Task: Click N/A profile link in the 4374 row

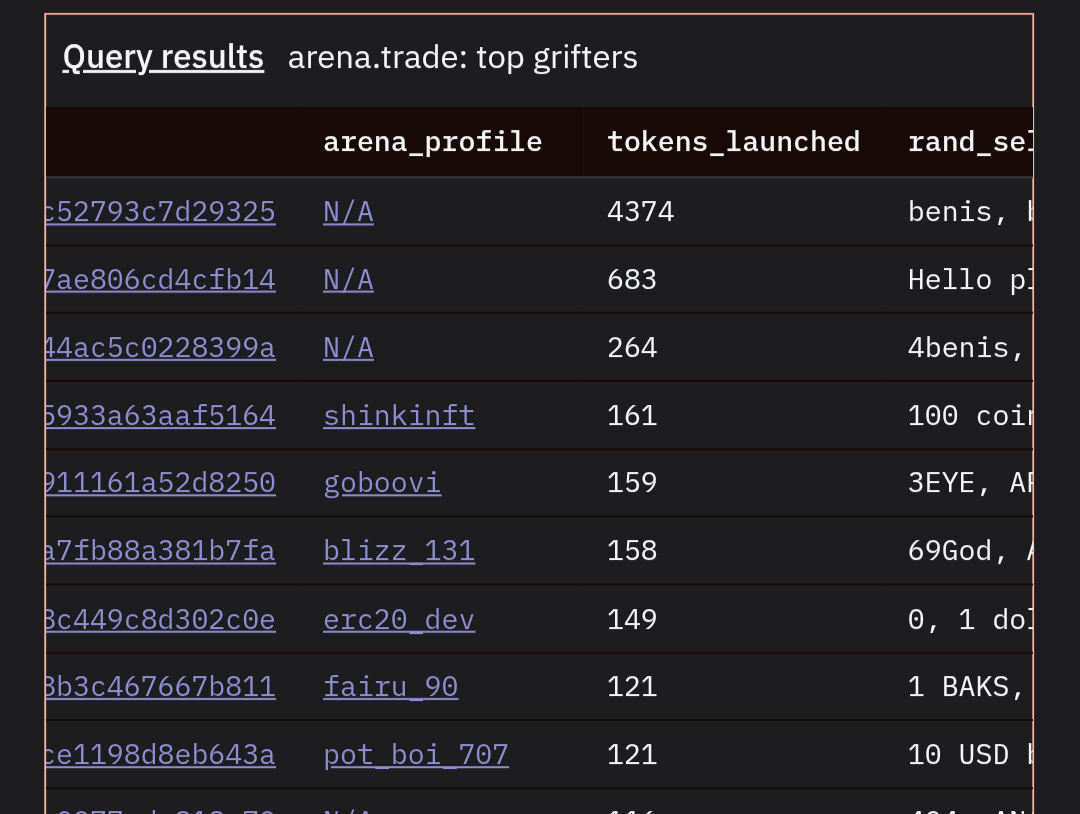Action: pos(348,212)
